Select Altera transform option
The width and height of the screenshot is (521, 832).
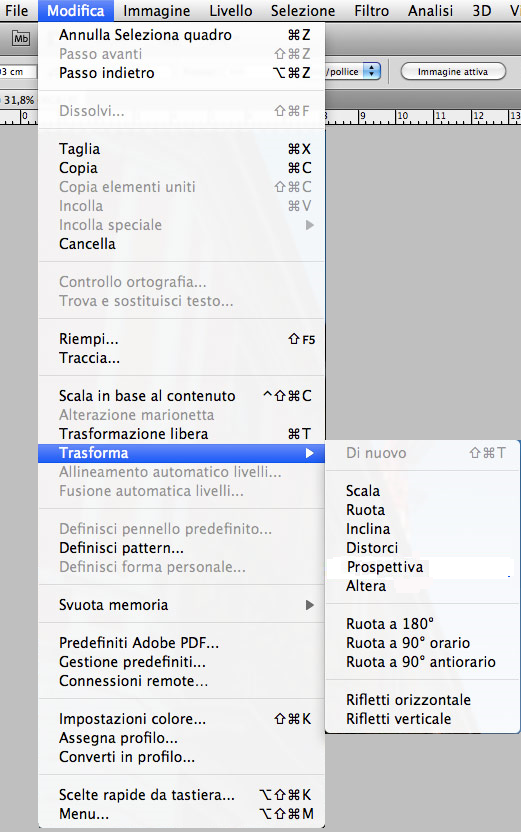coord(422,586)
